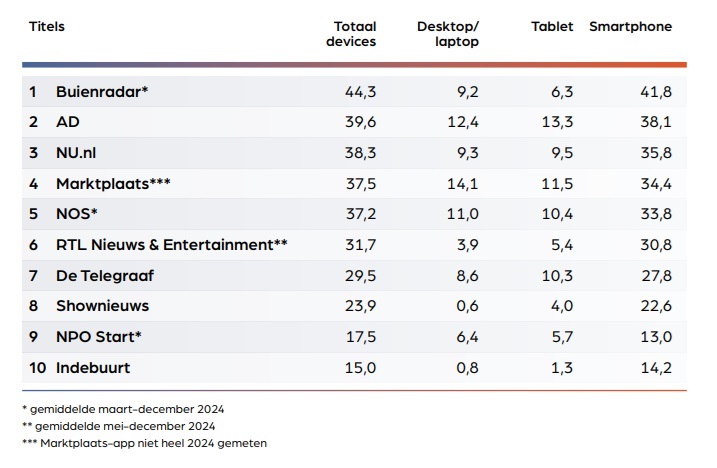Click Shownieuws total value 23,9
The height and width of the screenshot is (468, 717).
coord(360,306)
